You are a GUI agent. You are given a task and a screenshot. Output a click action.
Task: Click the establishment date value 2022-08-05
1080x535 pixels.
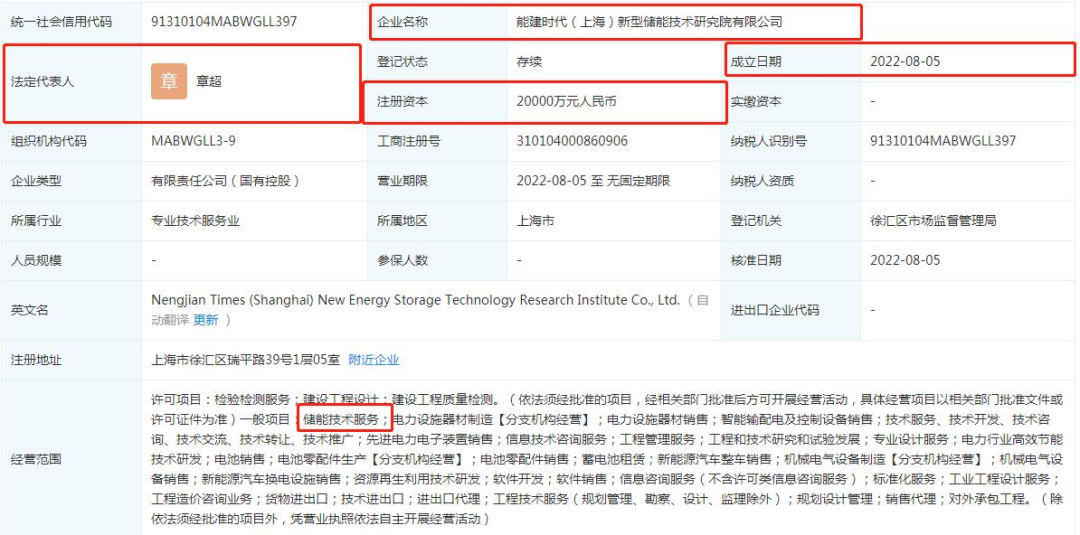pyautogui.click(x=905, y=61)
